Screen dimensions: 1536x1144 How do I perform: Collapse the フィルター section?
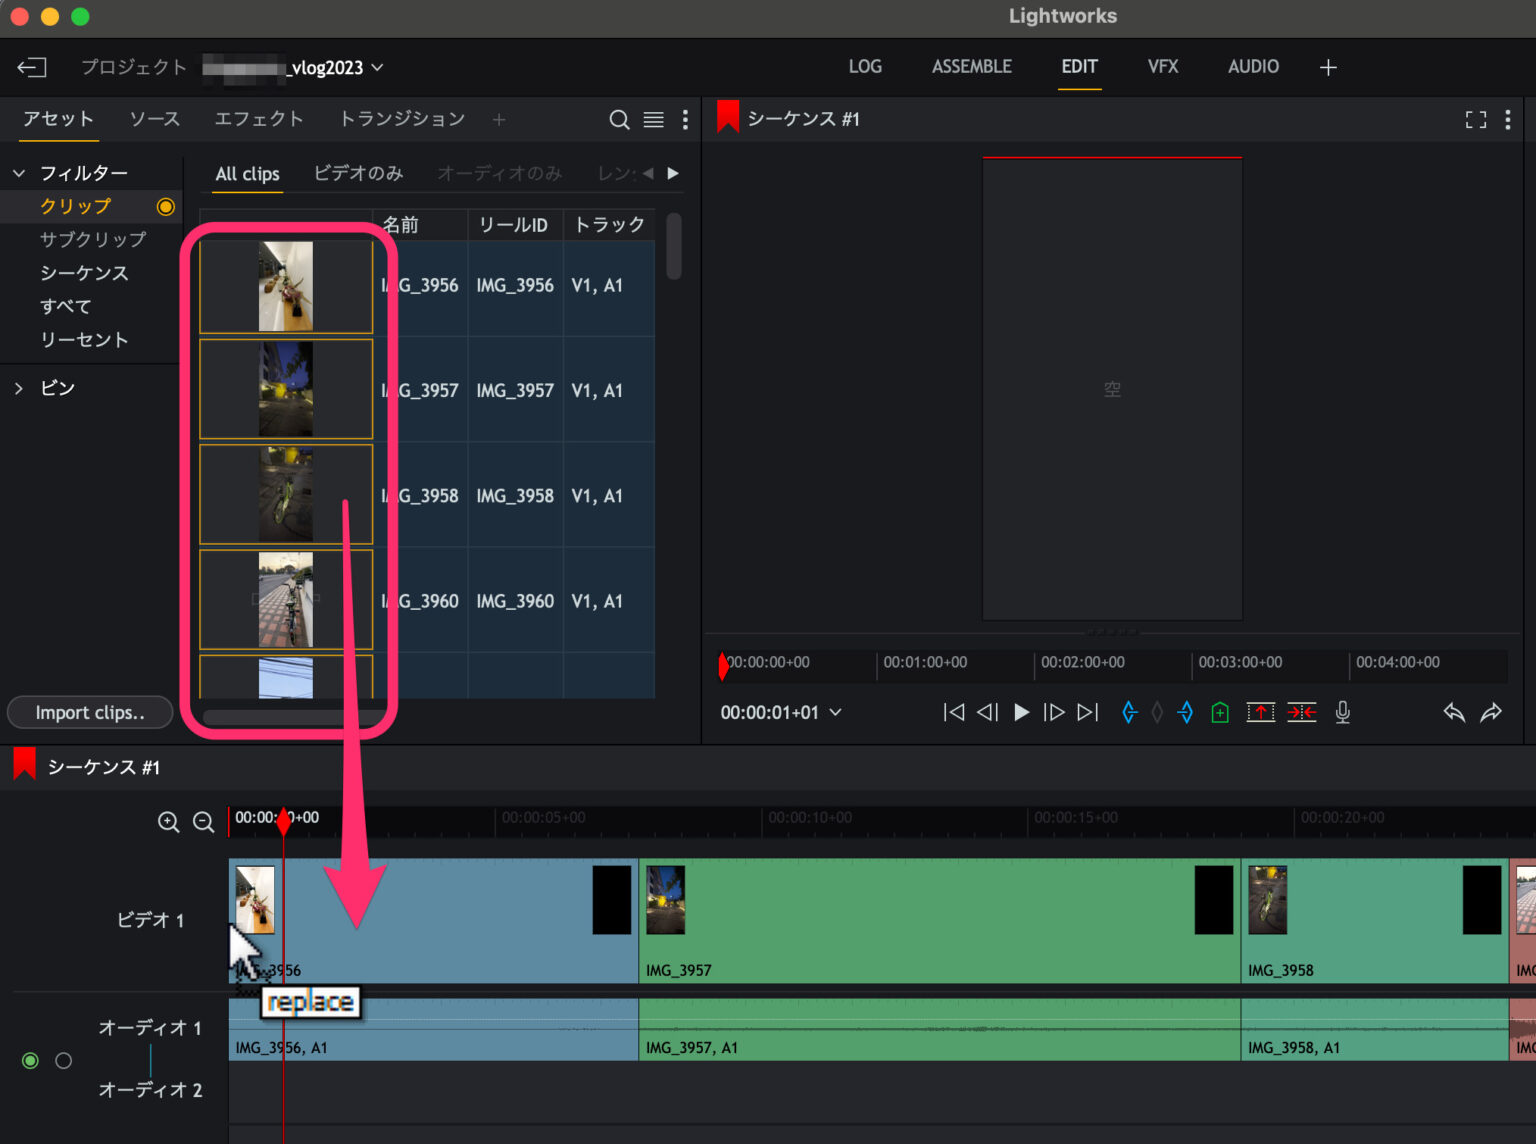coord(19,172)
